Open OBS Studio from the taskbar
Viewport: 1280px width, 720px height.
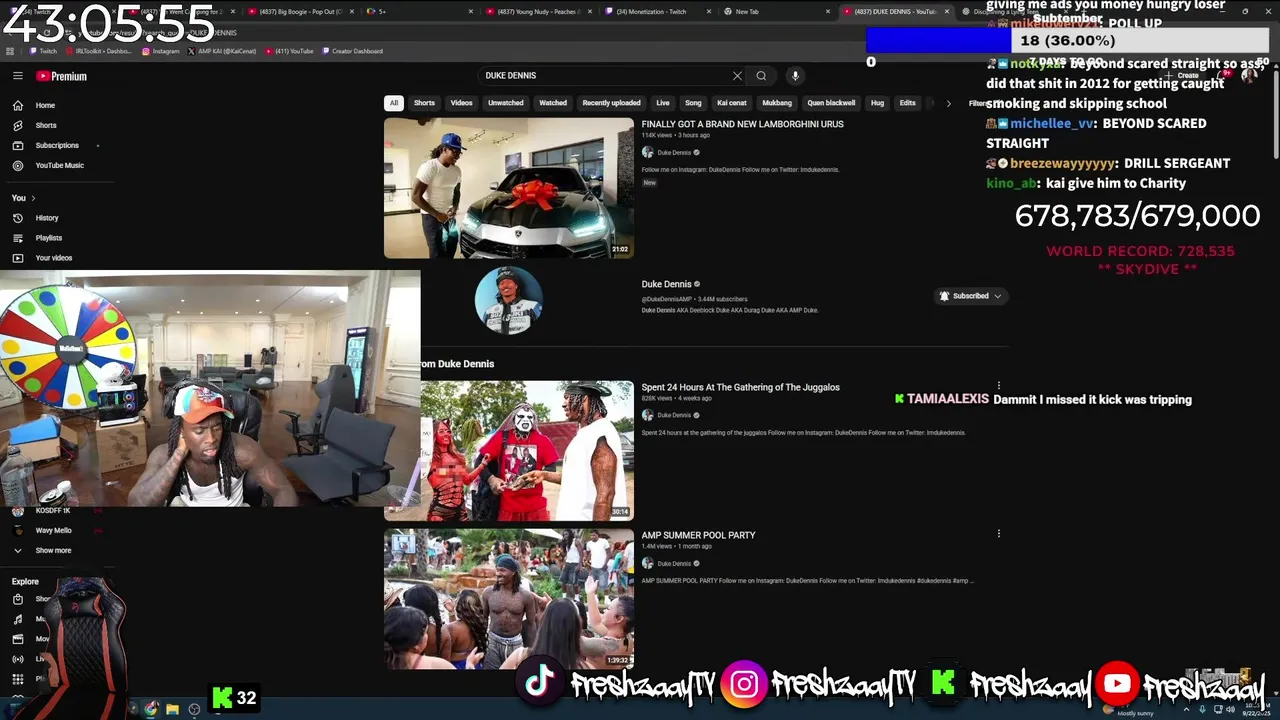pos(194,709)
